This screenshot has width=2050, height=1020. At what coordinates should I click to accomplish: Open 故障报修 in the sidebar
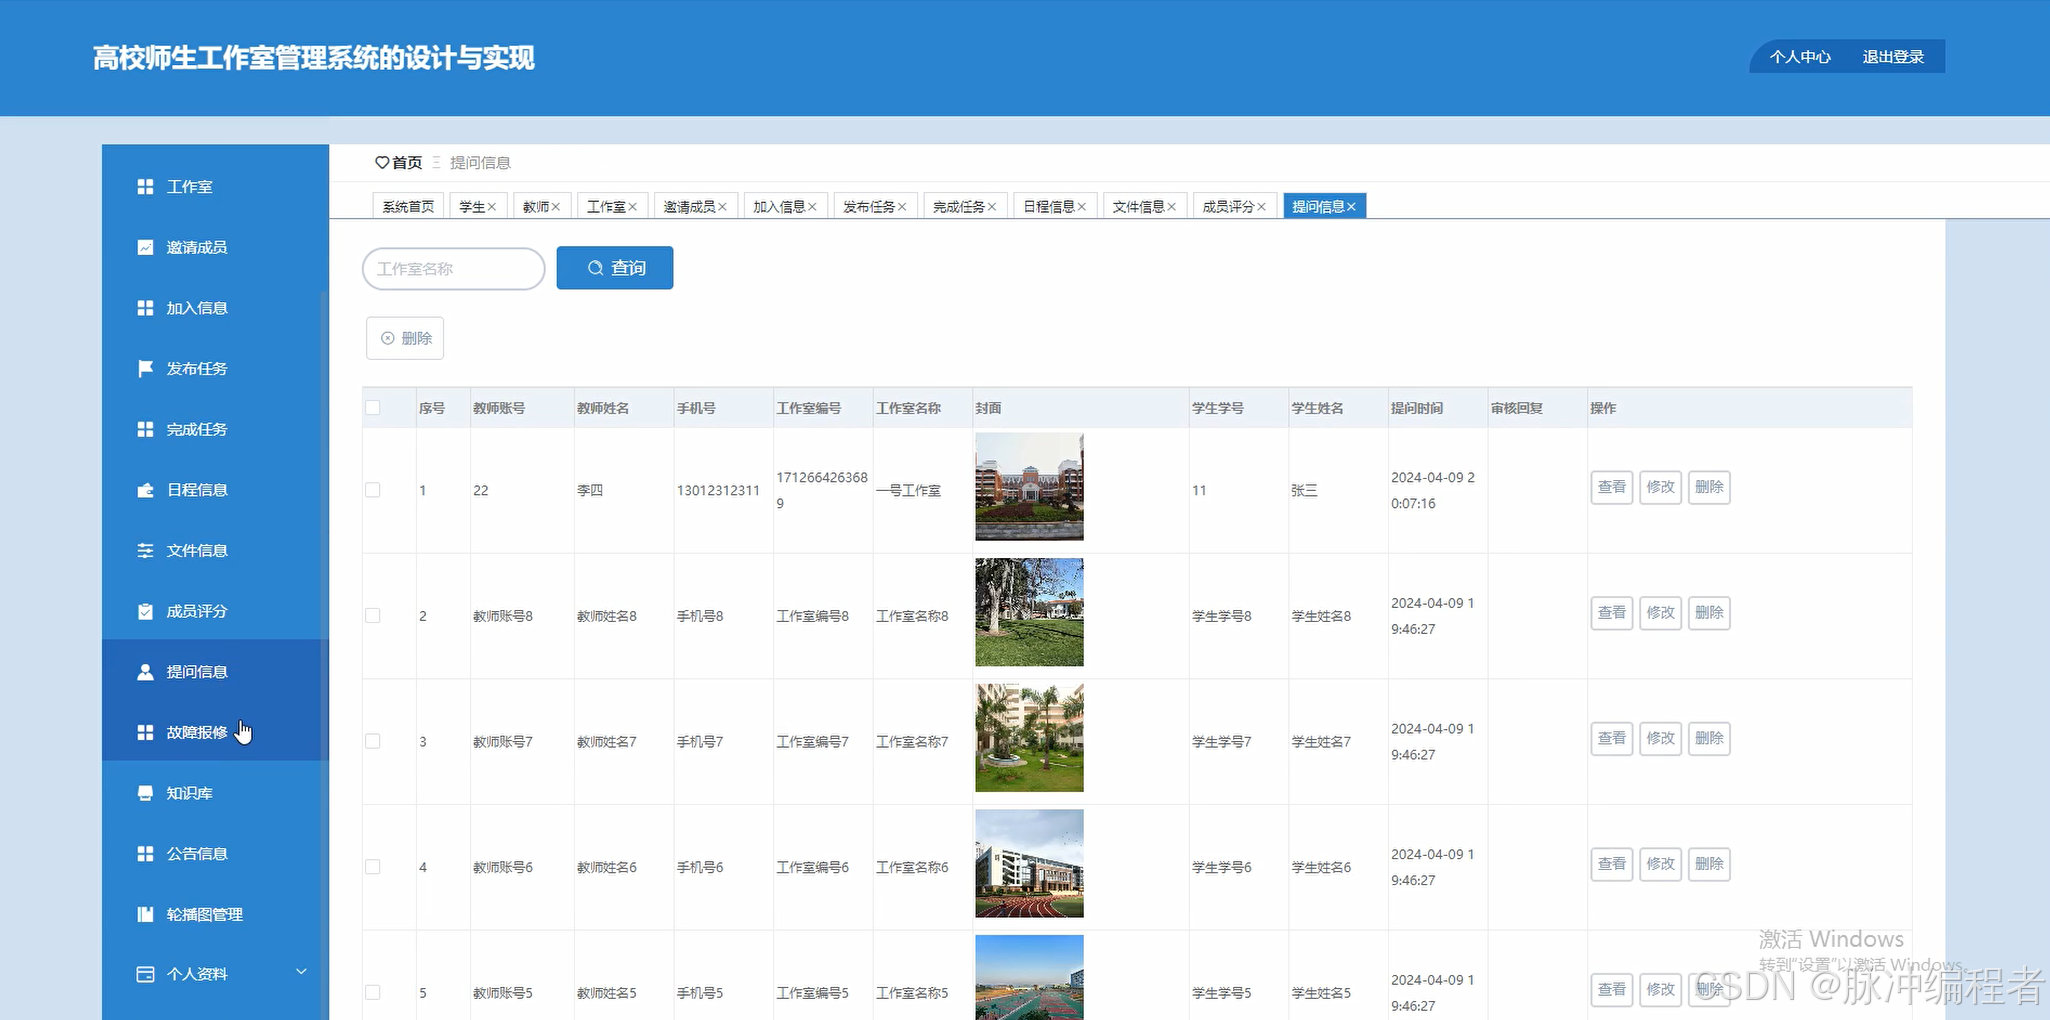(x=215, y=732)
